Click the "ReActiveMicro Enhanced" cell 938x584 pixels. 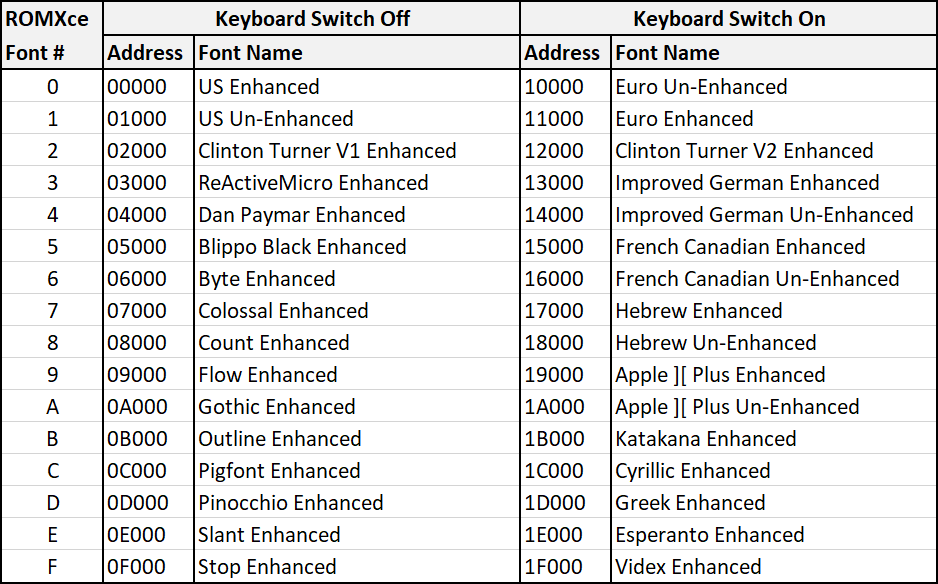pyautogui.click(x=313, y=183)
